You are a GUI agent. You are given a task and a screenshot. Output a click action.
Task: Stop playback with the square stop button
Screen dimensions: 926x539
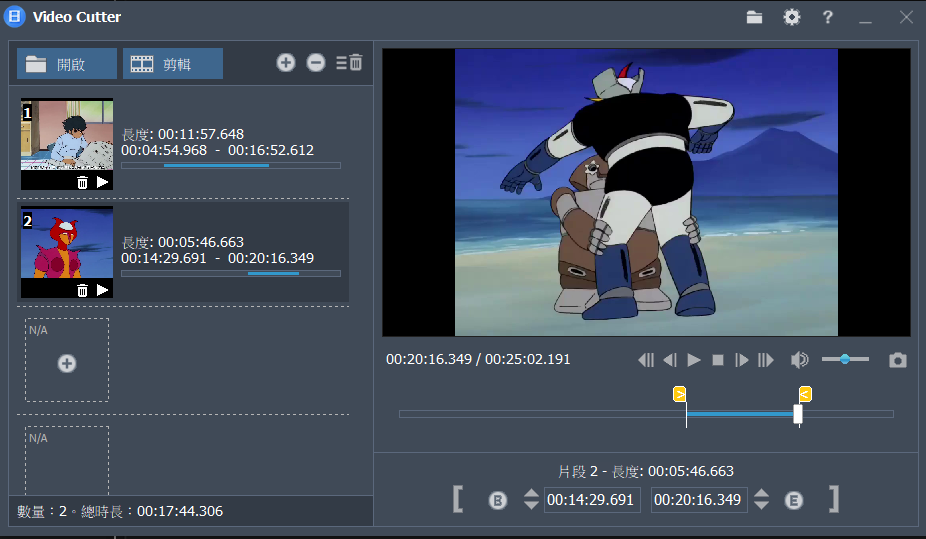(x=717, y=360)
